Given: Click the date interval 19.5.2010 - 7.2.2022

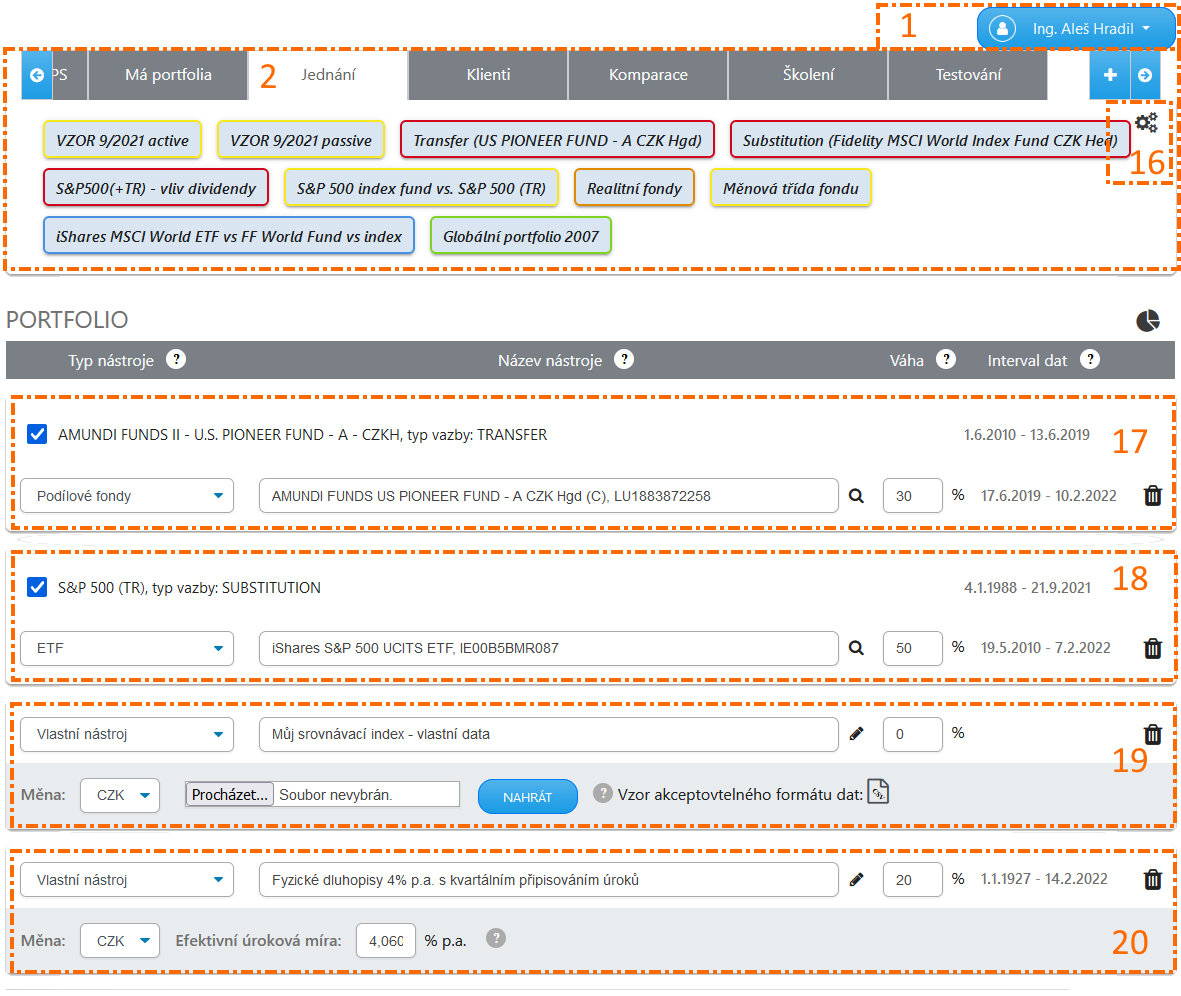Looking at the screenshot, I should point(1045,648).
